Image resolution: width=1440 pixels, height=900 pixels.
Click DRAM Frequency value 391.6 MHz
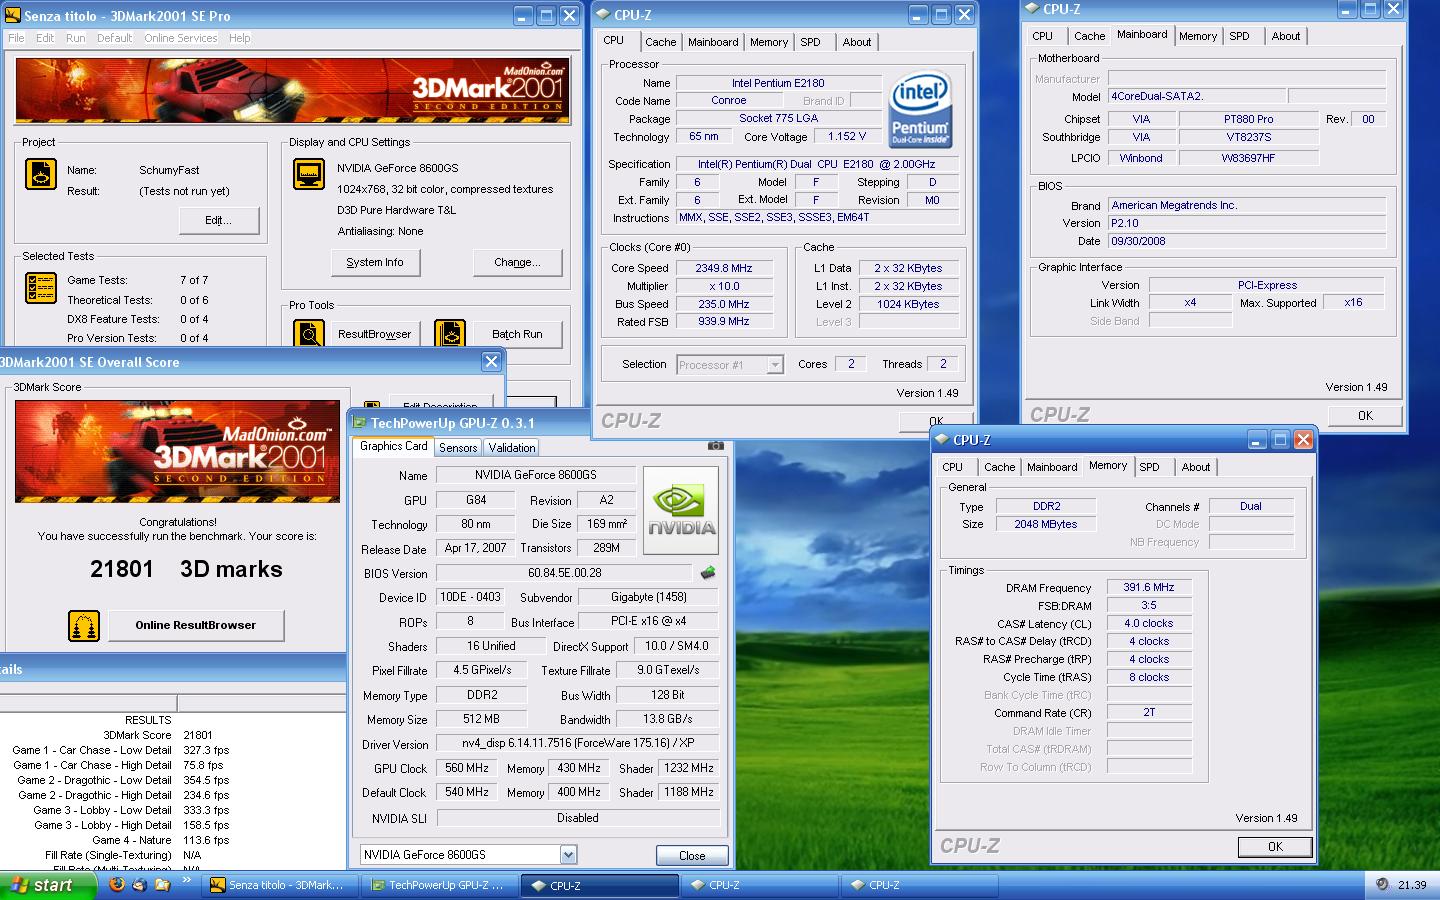pos(1148,588)
